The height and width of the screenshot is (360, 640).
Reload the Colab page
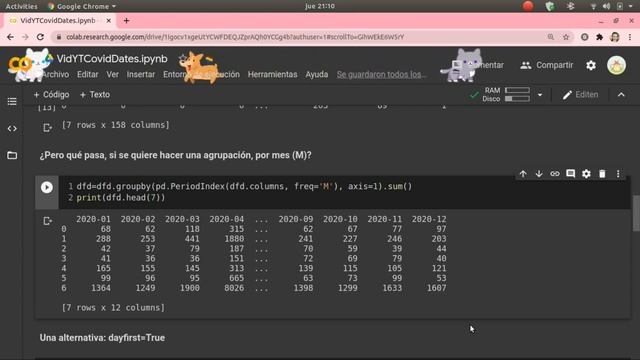click(40, 37)
